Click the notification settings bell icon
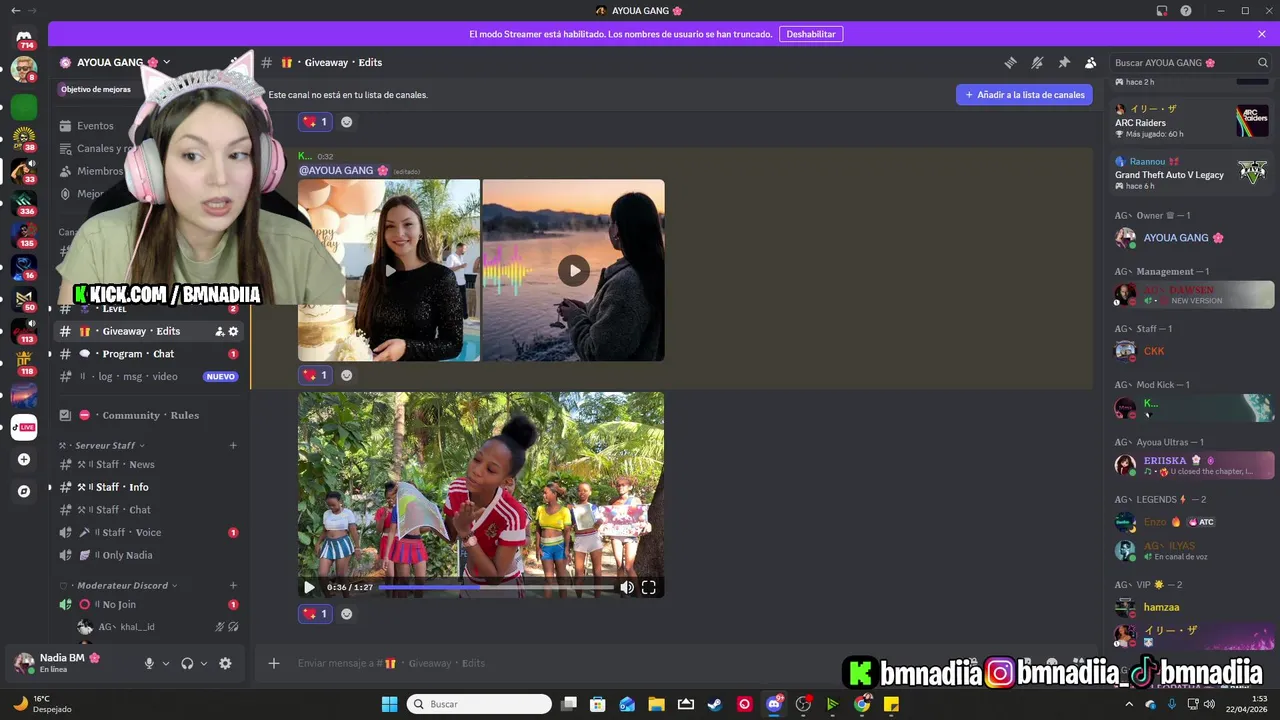Screen dimensions: 1280x720 [1037, 62]
